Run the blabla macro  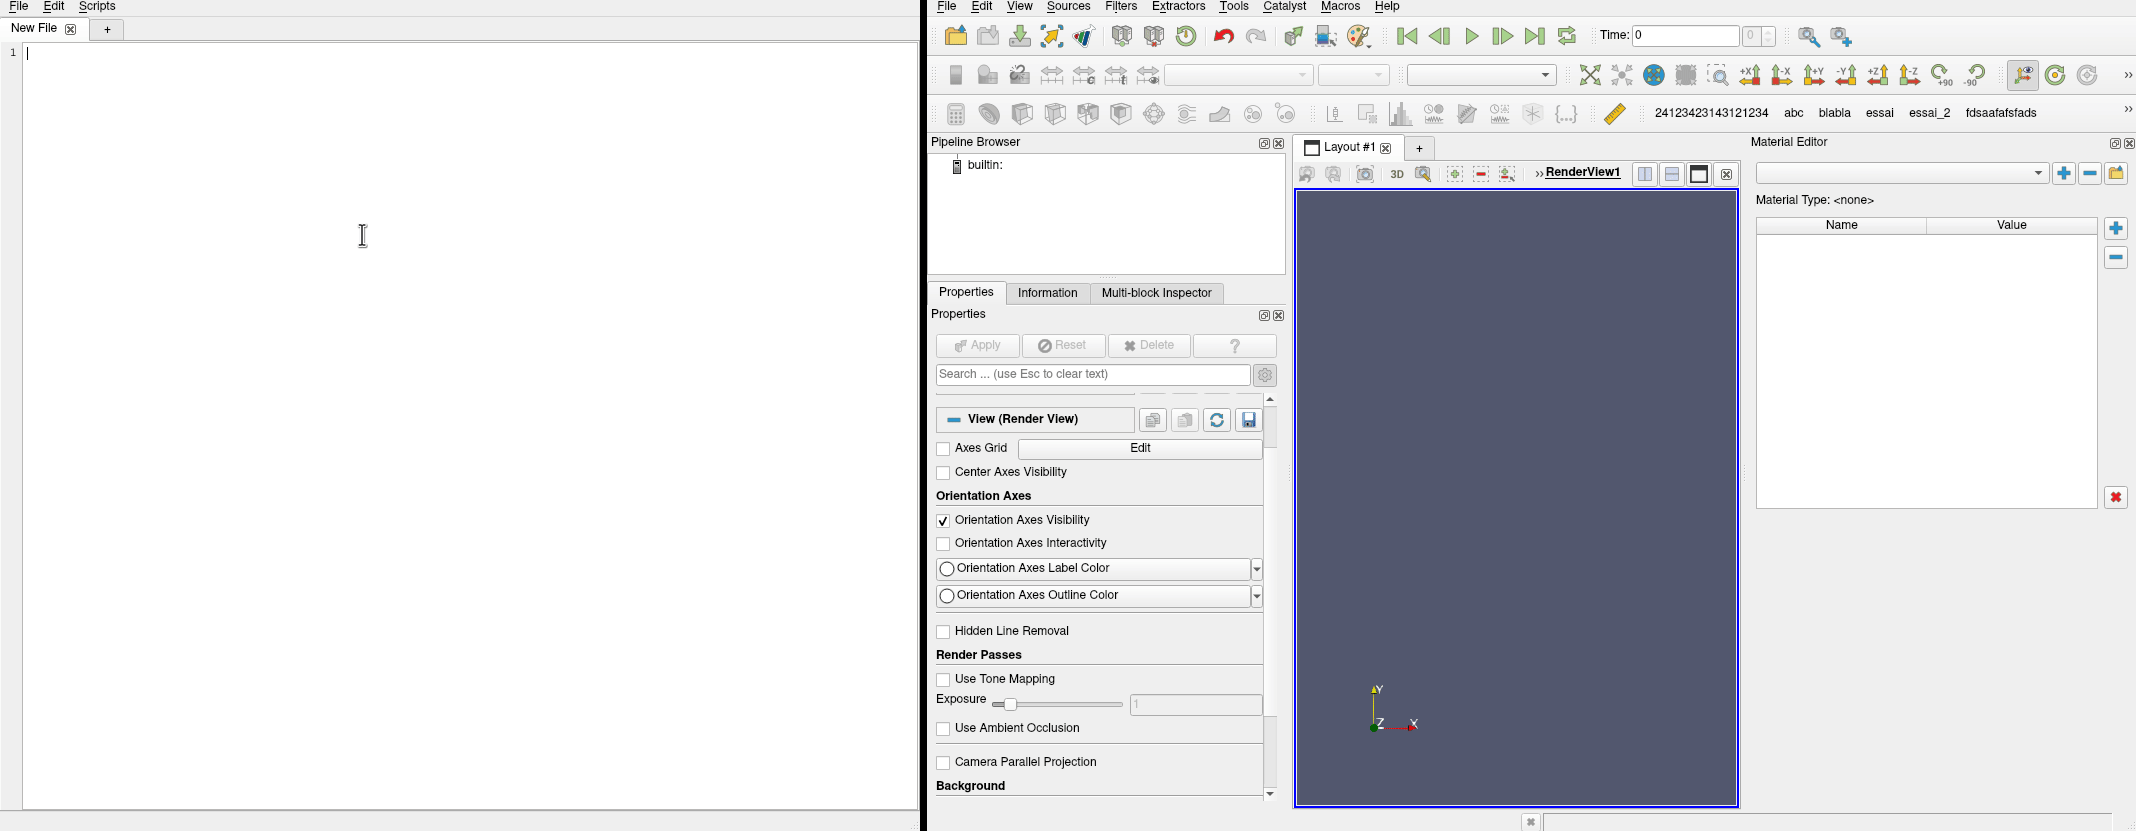(x=1834, y=114)
